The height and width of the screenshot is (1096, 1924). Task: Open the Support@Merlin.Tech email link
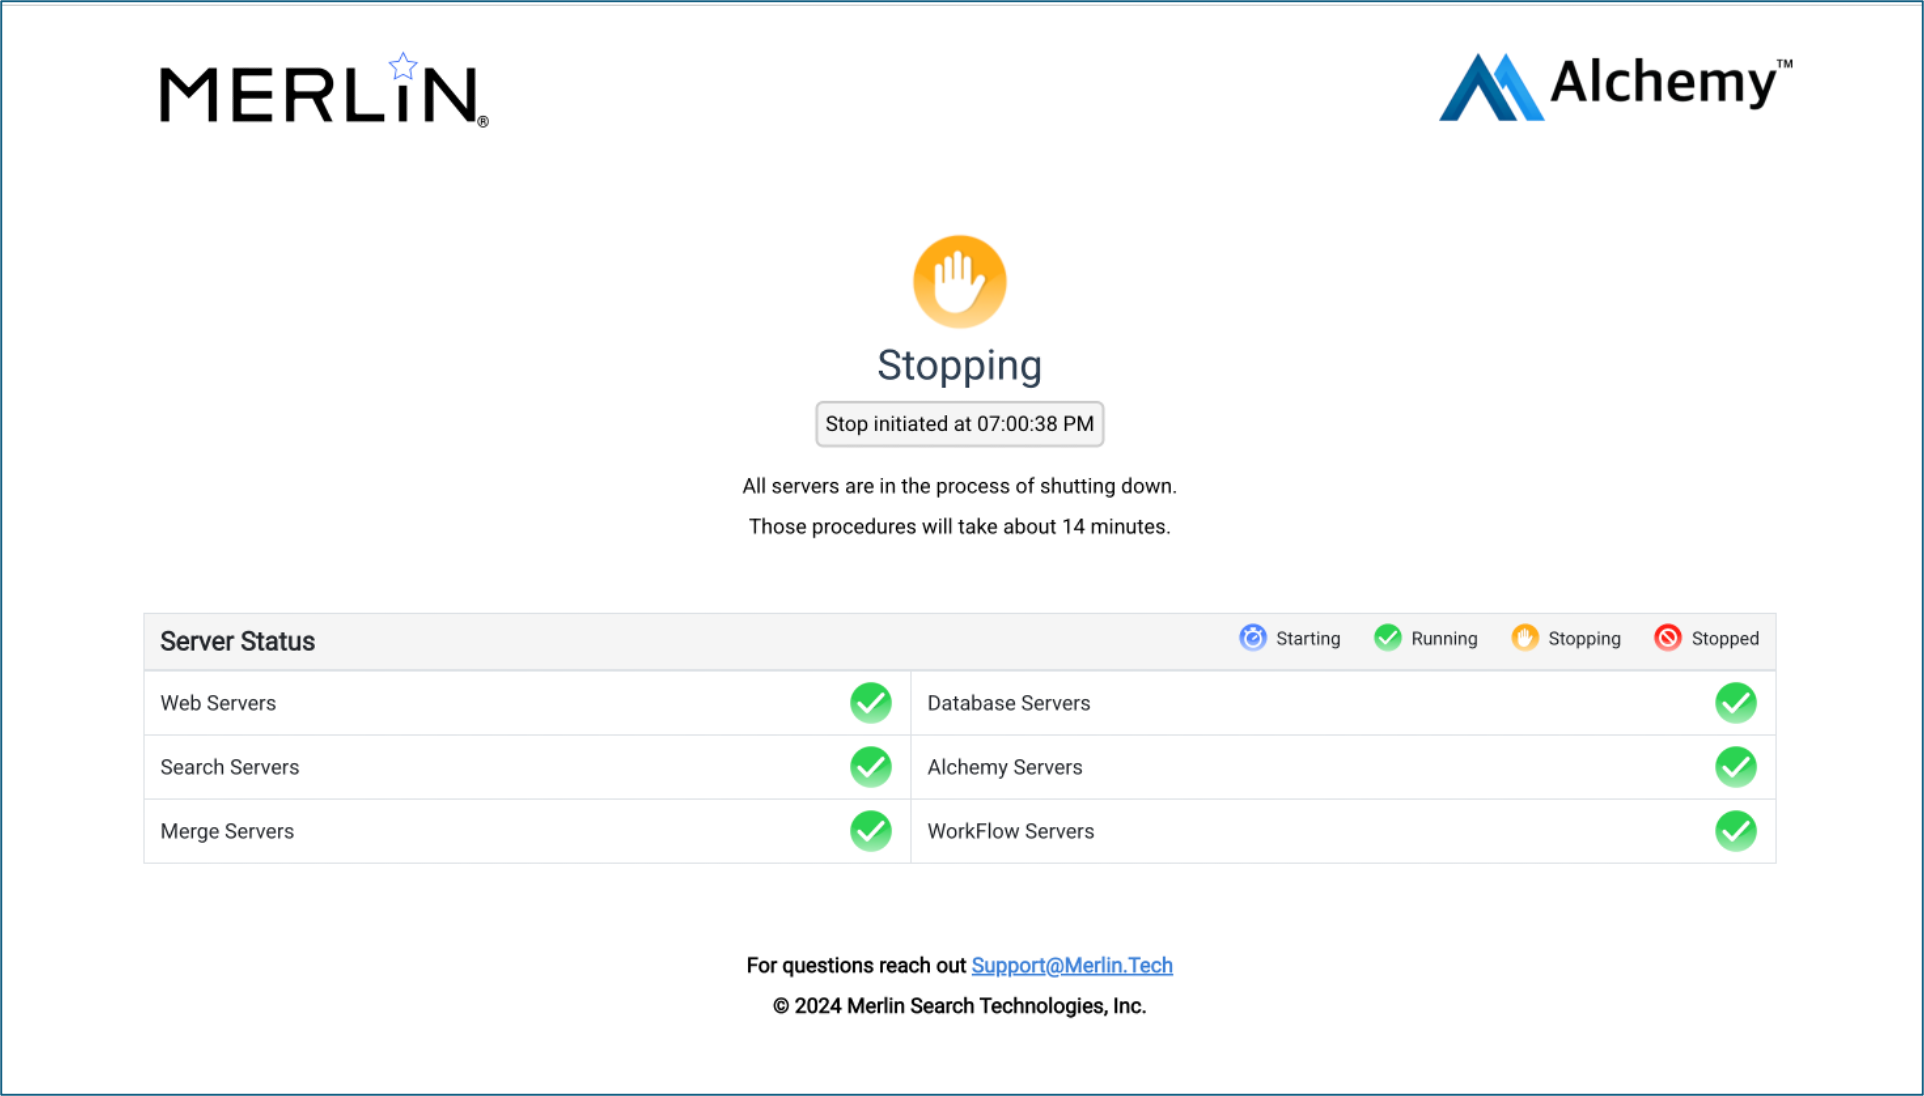[x=1072, y=966]
